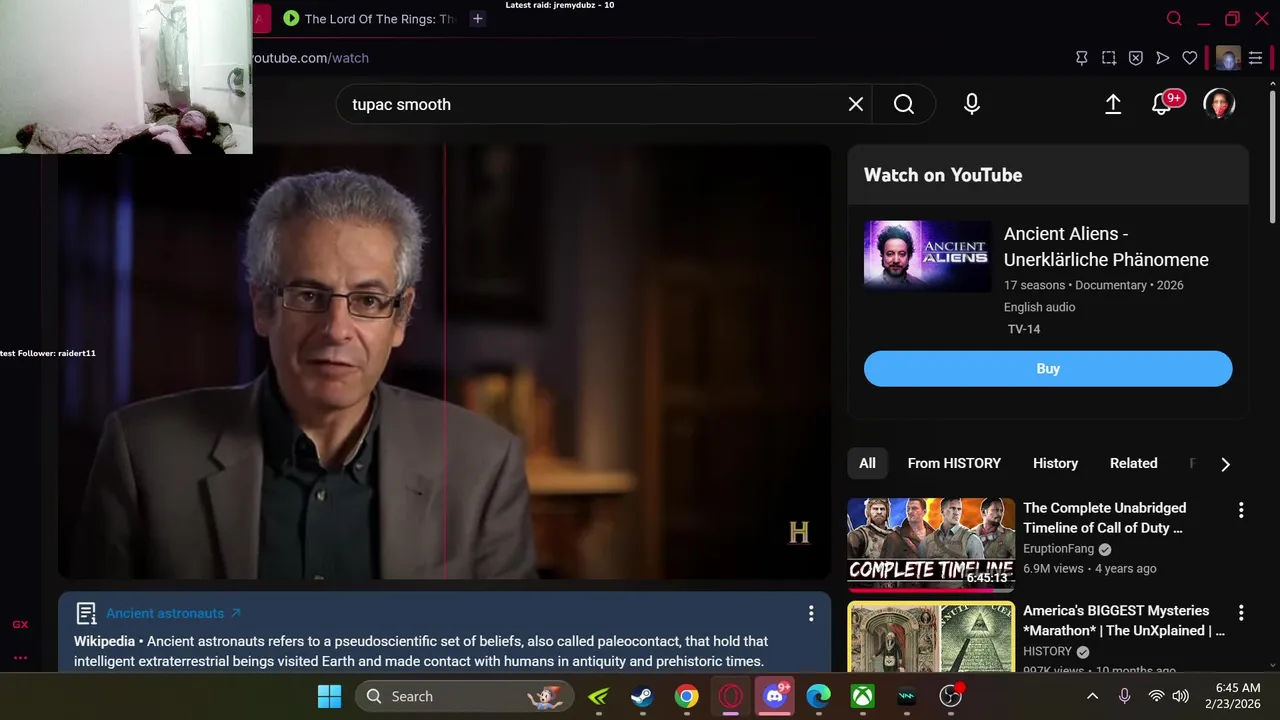Open Google Chrome from taskbar
The image size is (1280, 720).
tap(686, 696)
